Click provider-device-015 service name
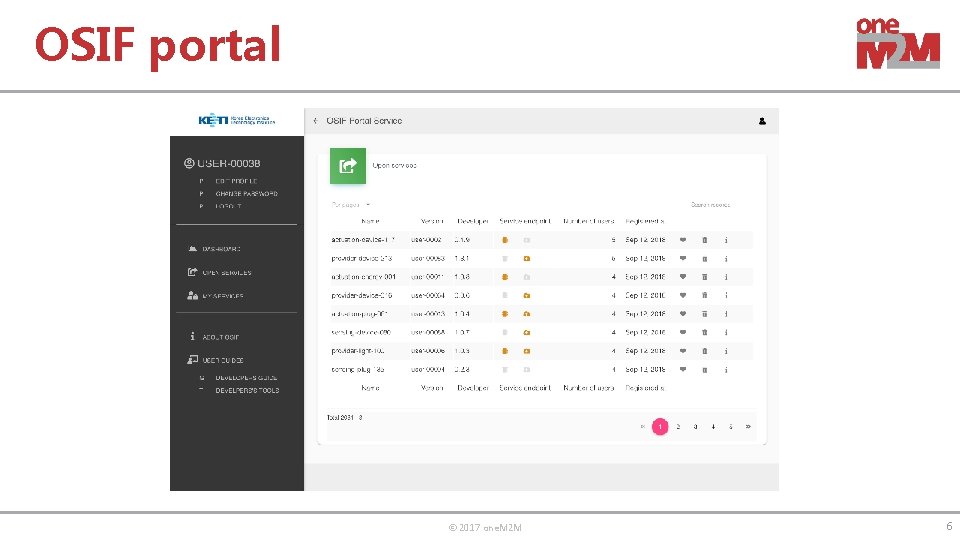 coord(362,295)
